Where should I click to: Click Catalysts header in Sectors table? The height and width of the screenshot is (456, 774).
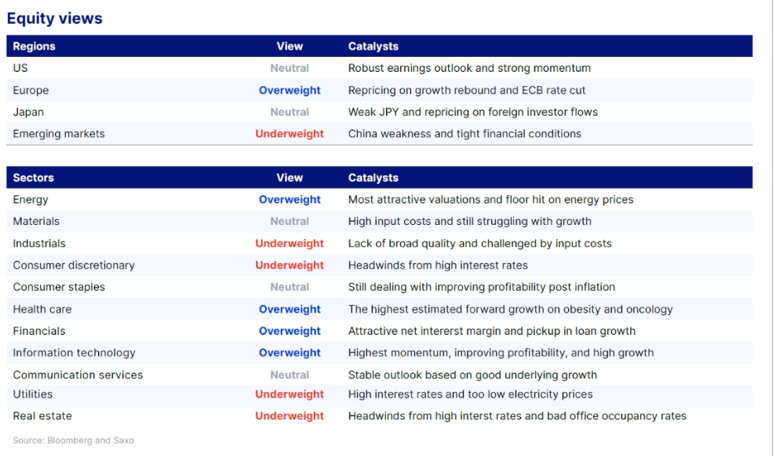(373, 178)
